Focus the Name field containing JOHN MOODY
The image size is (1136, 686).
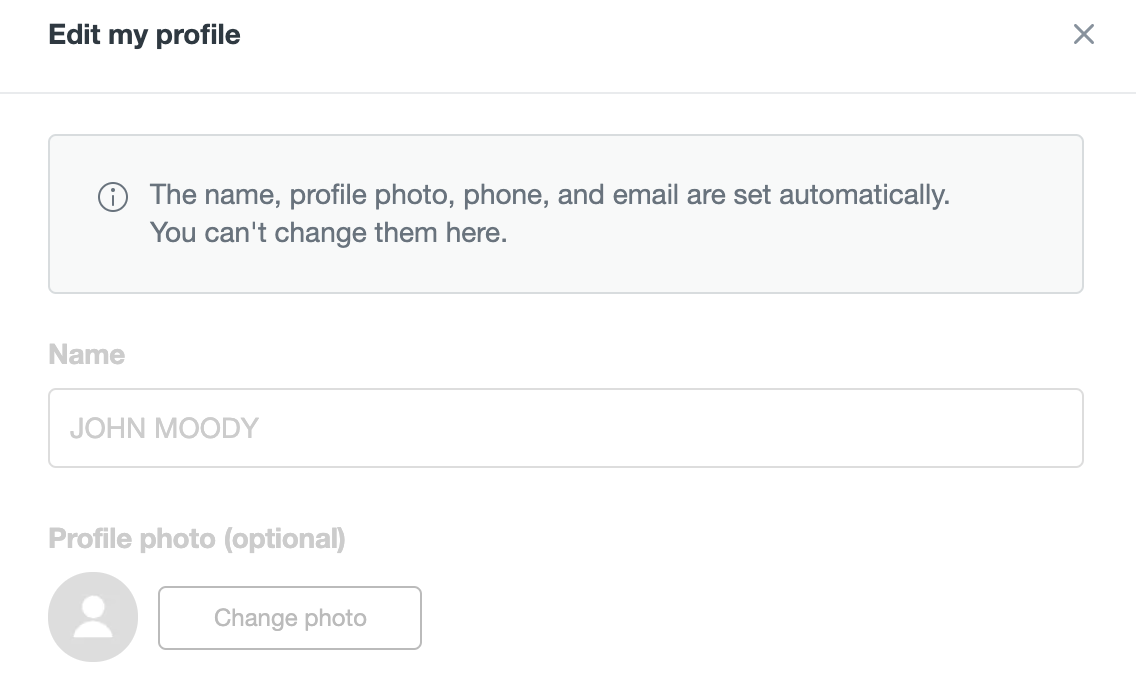coord(565,428)
